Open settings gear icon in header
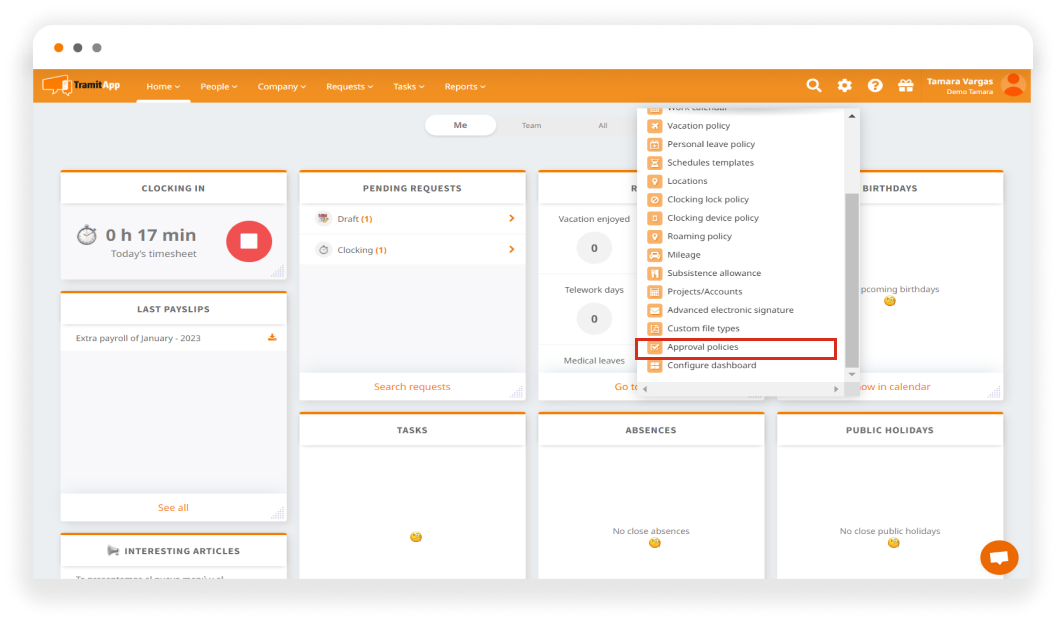This screenshot has height=622, width=1058. [845, 86]
